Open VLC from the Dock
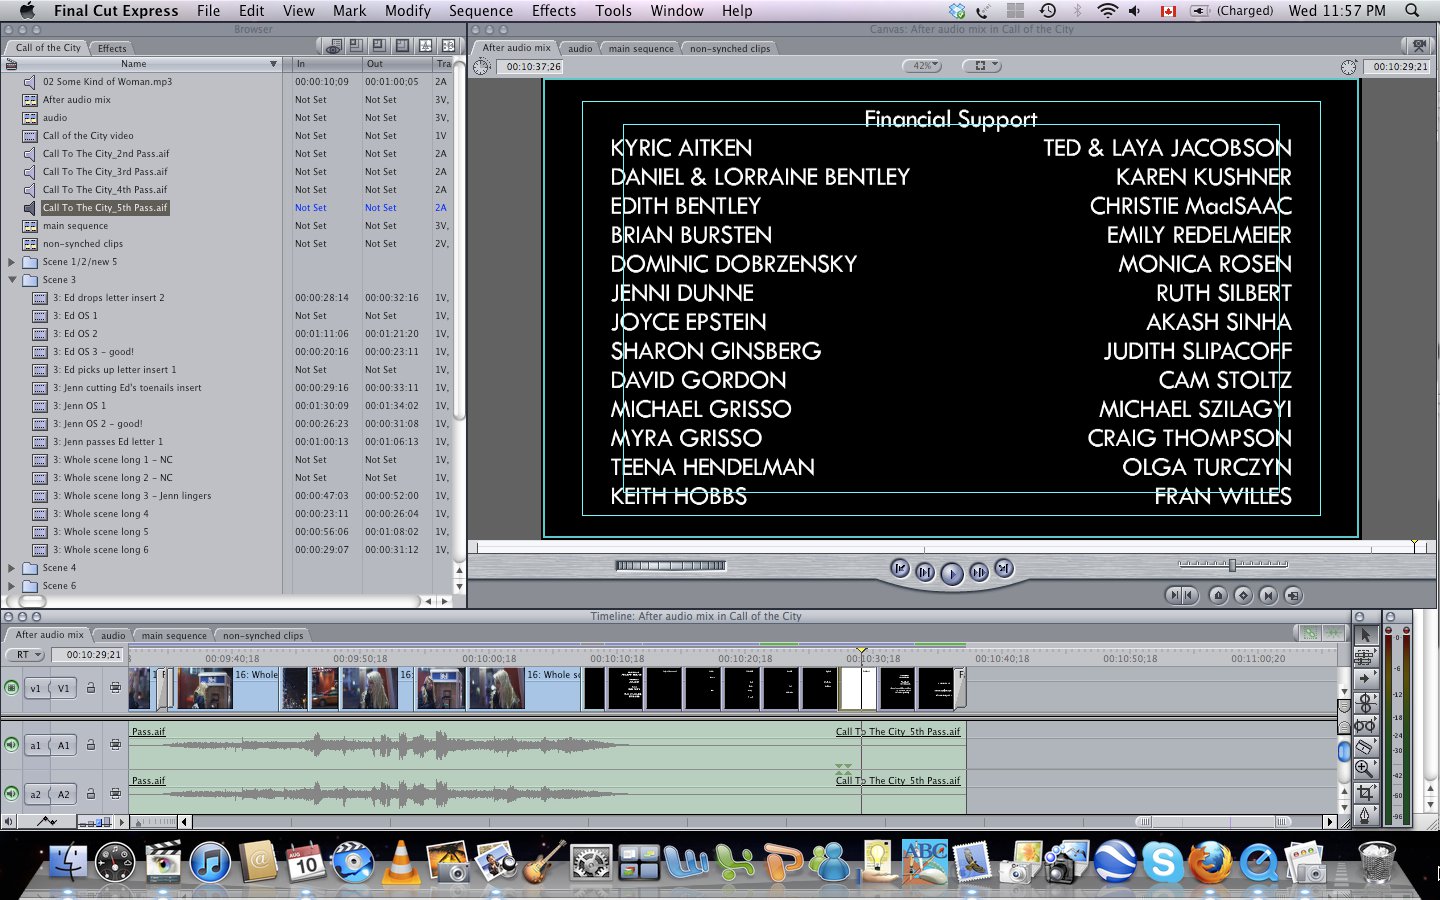 [401, 862]
